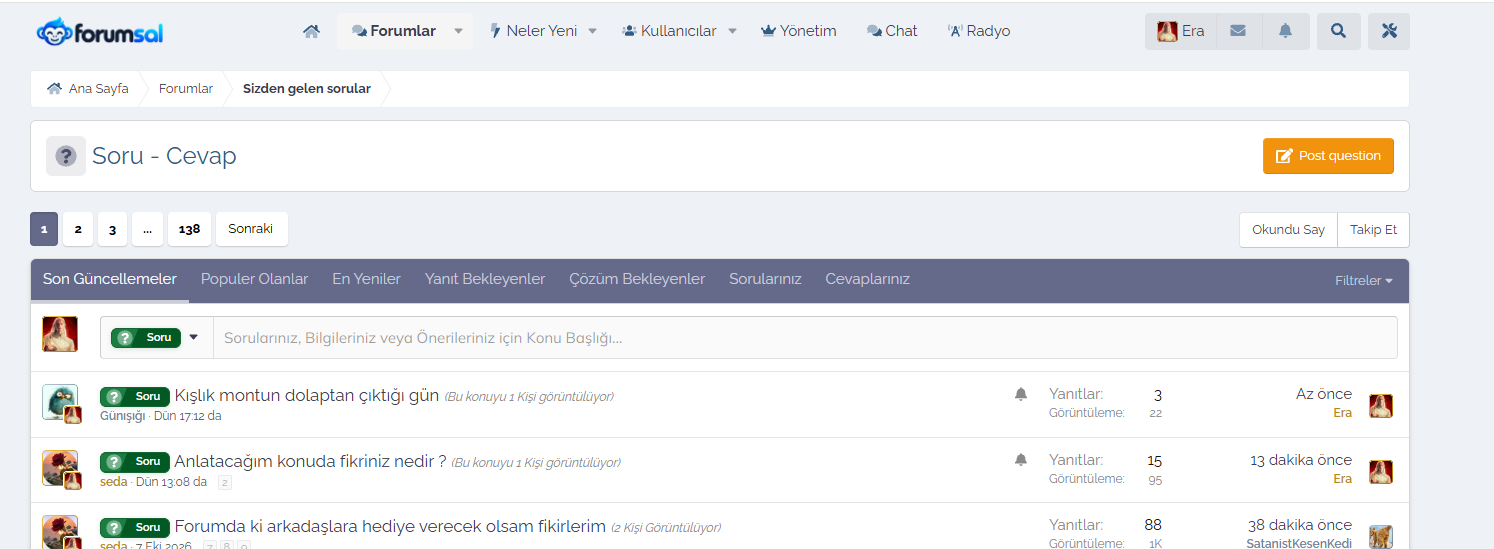Expand the Forumlar dropdown arrow
Screen dimensions: 1494x549
(459, 31)
